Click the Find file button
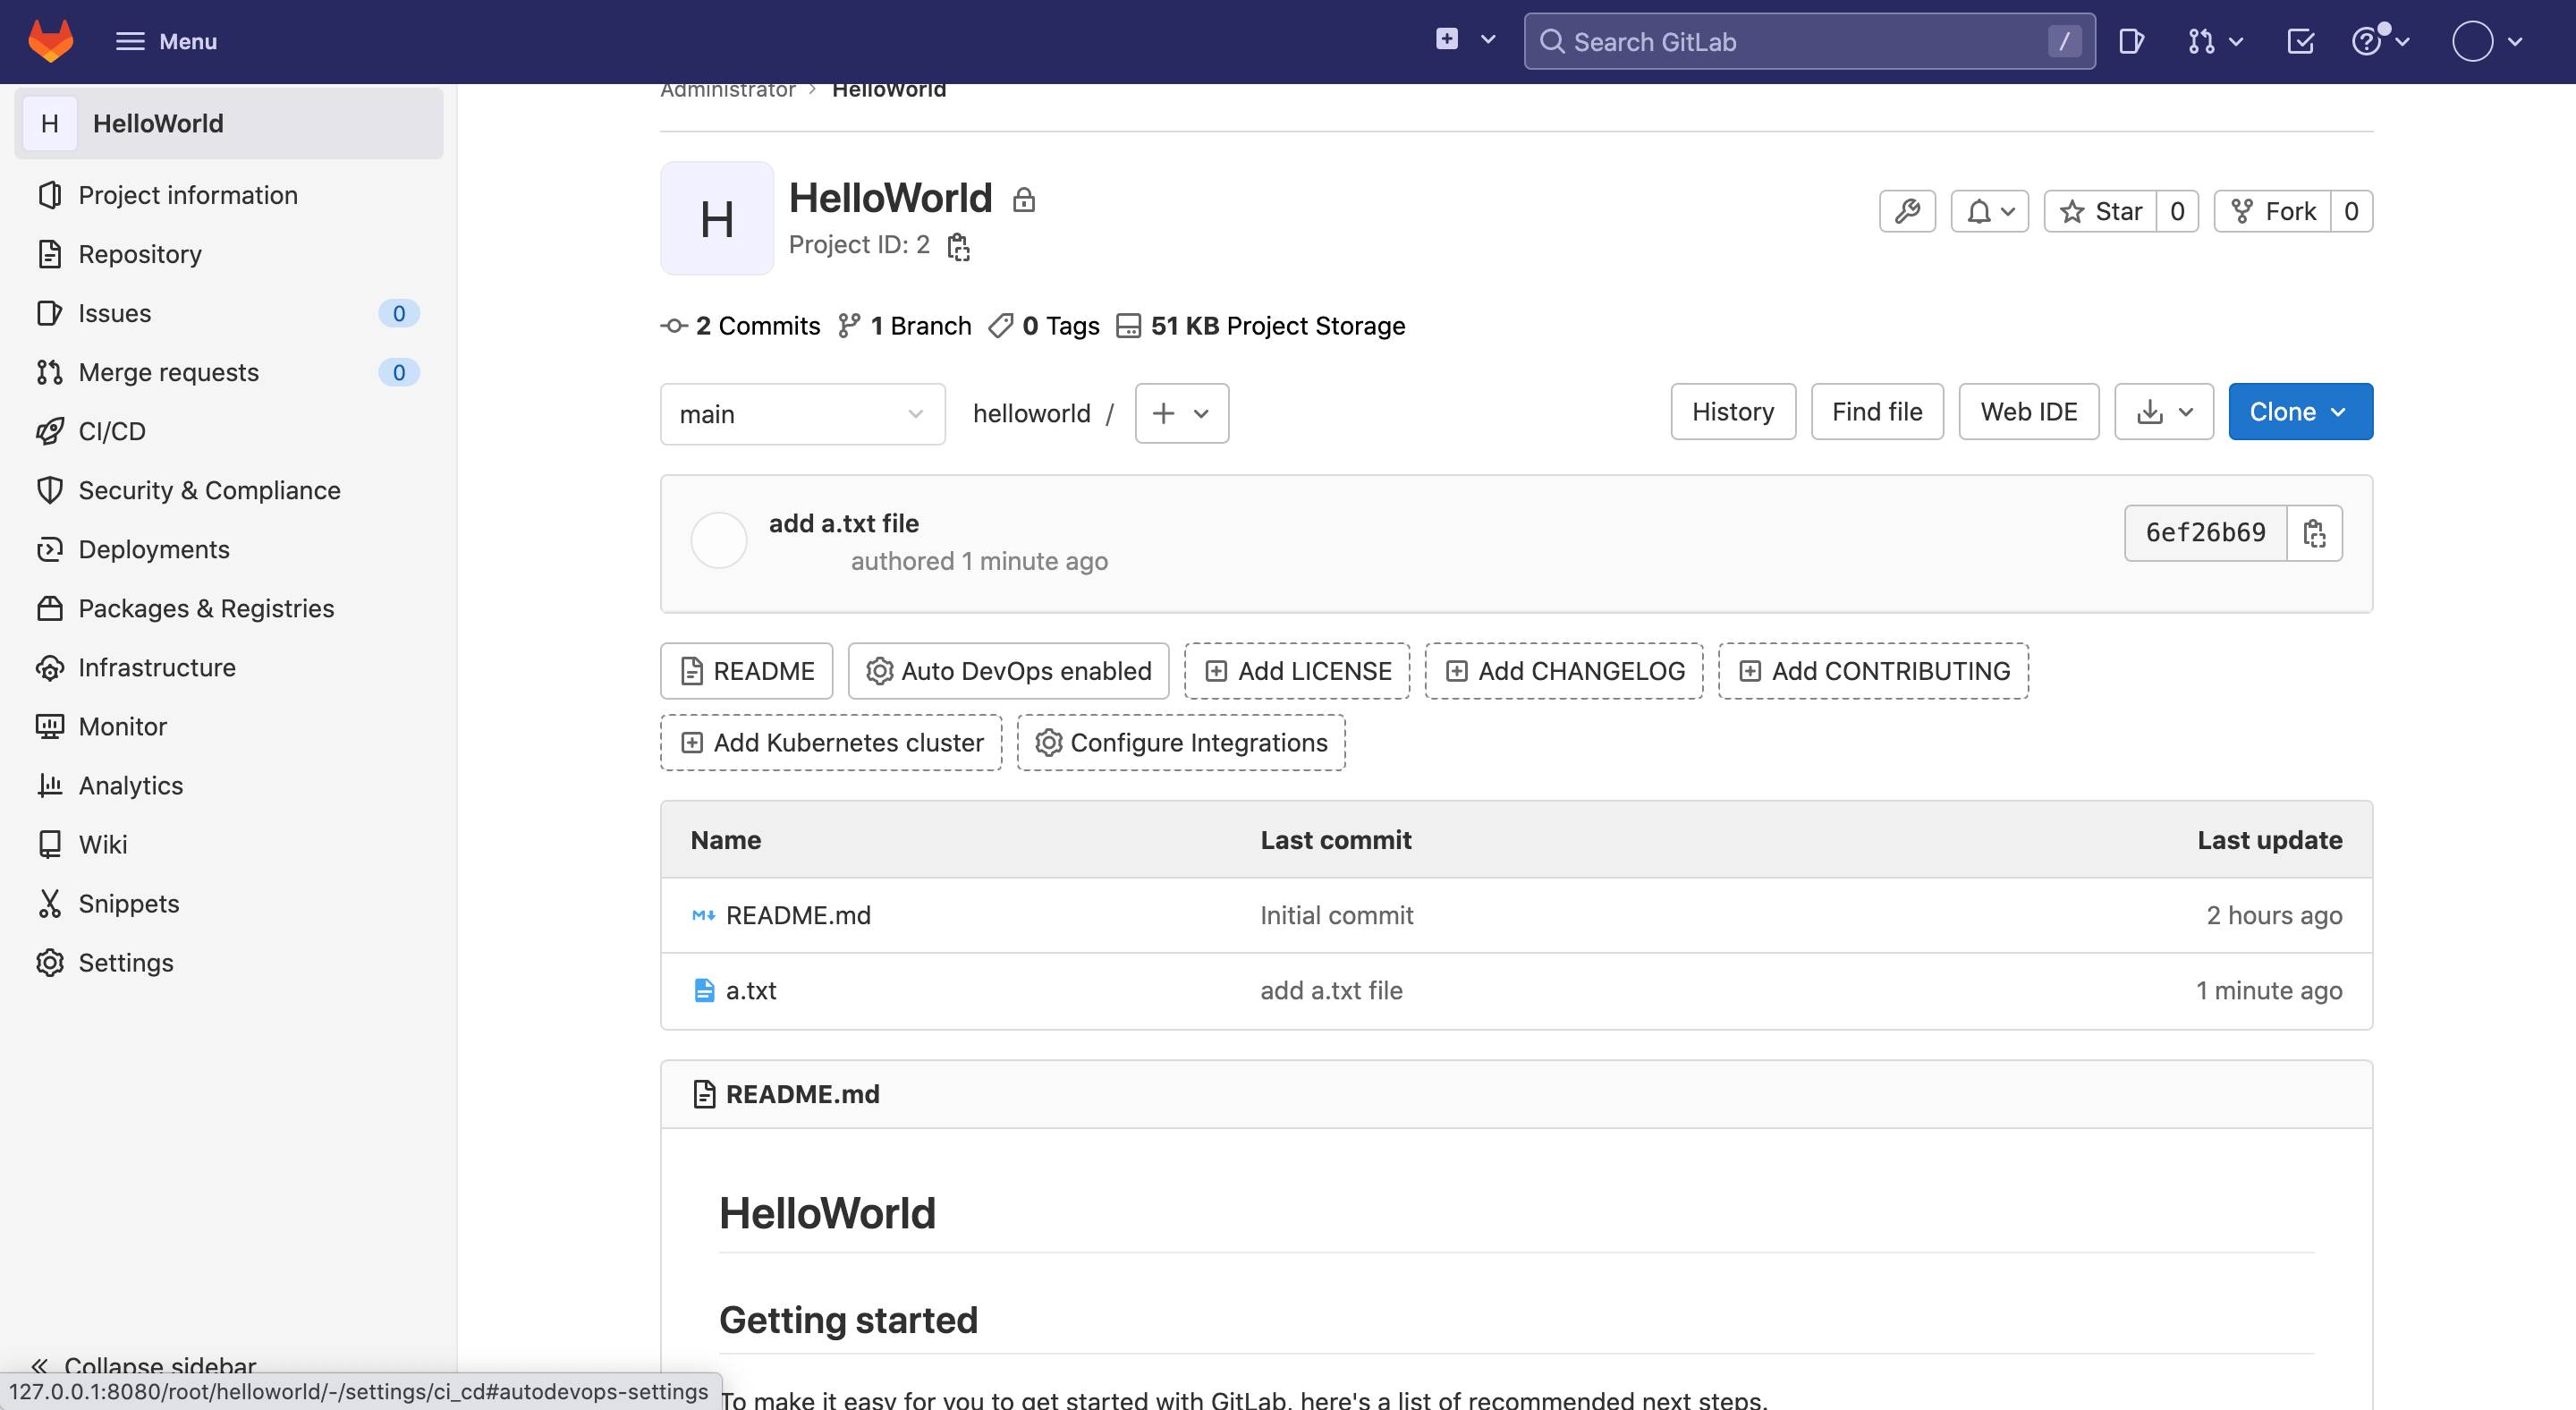This screenshot has width=2576, height=1410. [x=1876, y=411]
